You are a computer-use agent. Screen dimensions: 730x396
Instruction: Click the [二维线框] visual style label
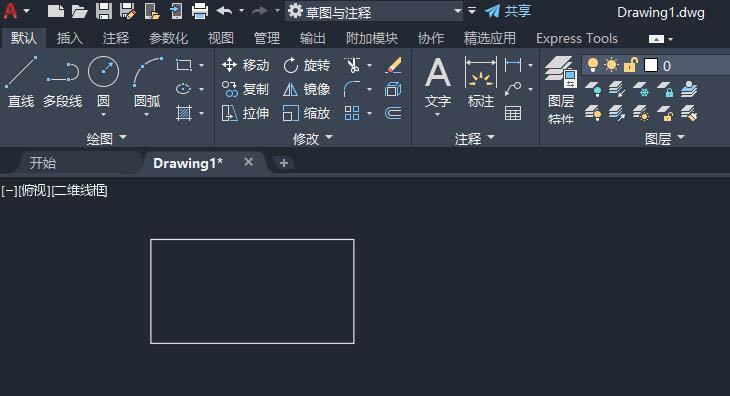click(80, 190)
